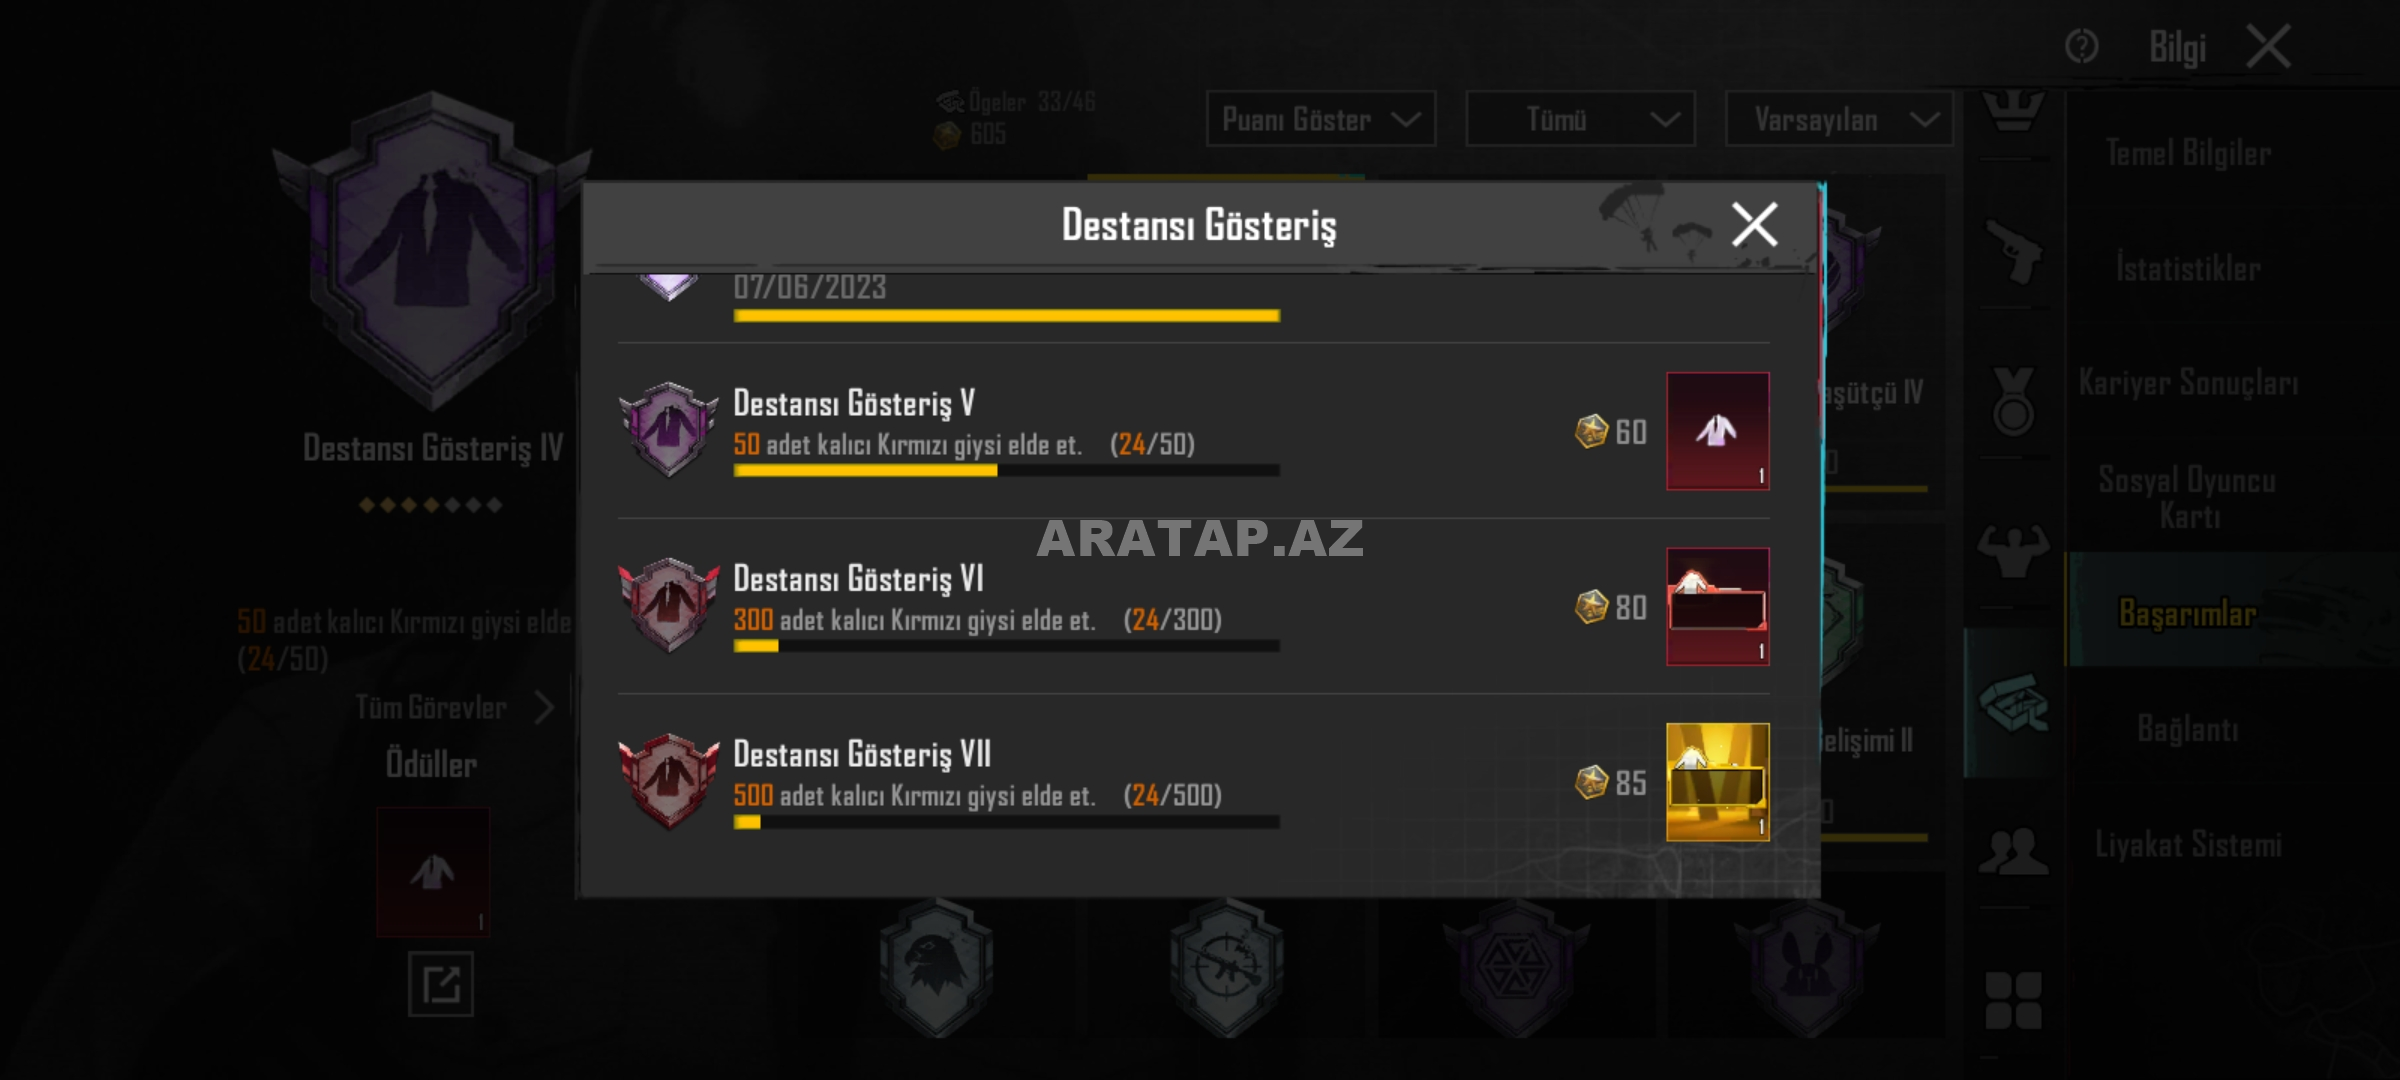Open the Destansı Gösteriş VI reward crate

click(x=1717, y=606)
